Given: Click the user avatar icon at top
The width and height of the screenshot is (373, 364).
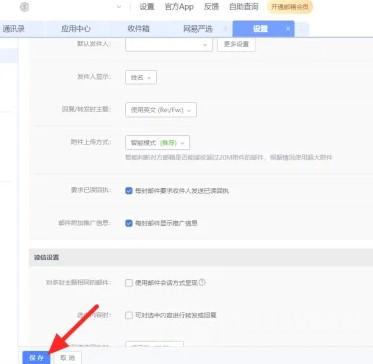Looking at the screenshot, I should (x=24, y=7).
